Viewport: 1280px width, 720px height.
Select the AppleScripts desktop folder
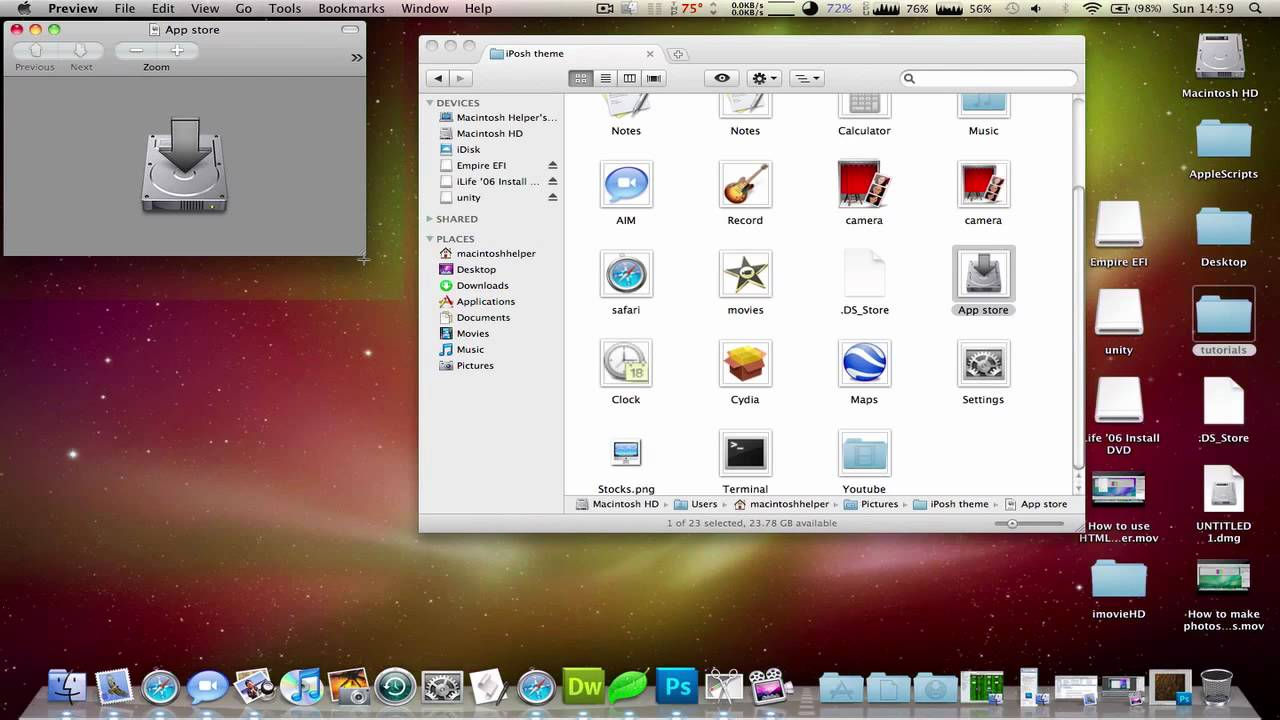point(1223,141)
